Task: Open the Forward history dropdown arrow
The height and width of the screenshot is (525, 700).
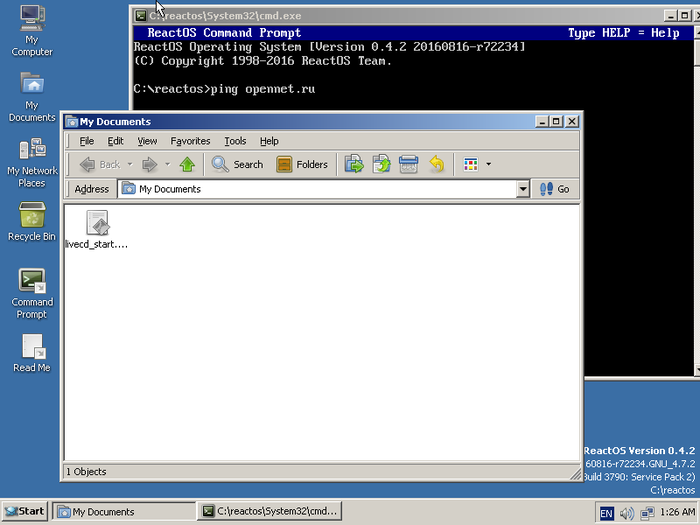Action: point(167,165)
